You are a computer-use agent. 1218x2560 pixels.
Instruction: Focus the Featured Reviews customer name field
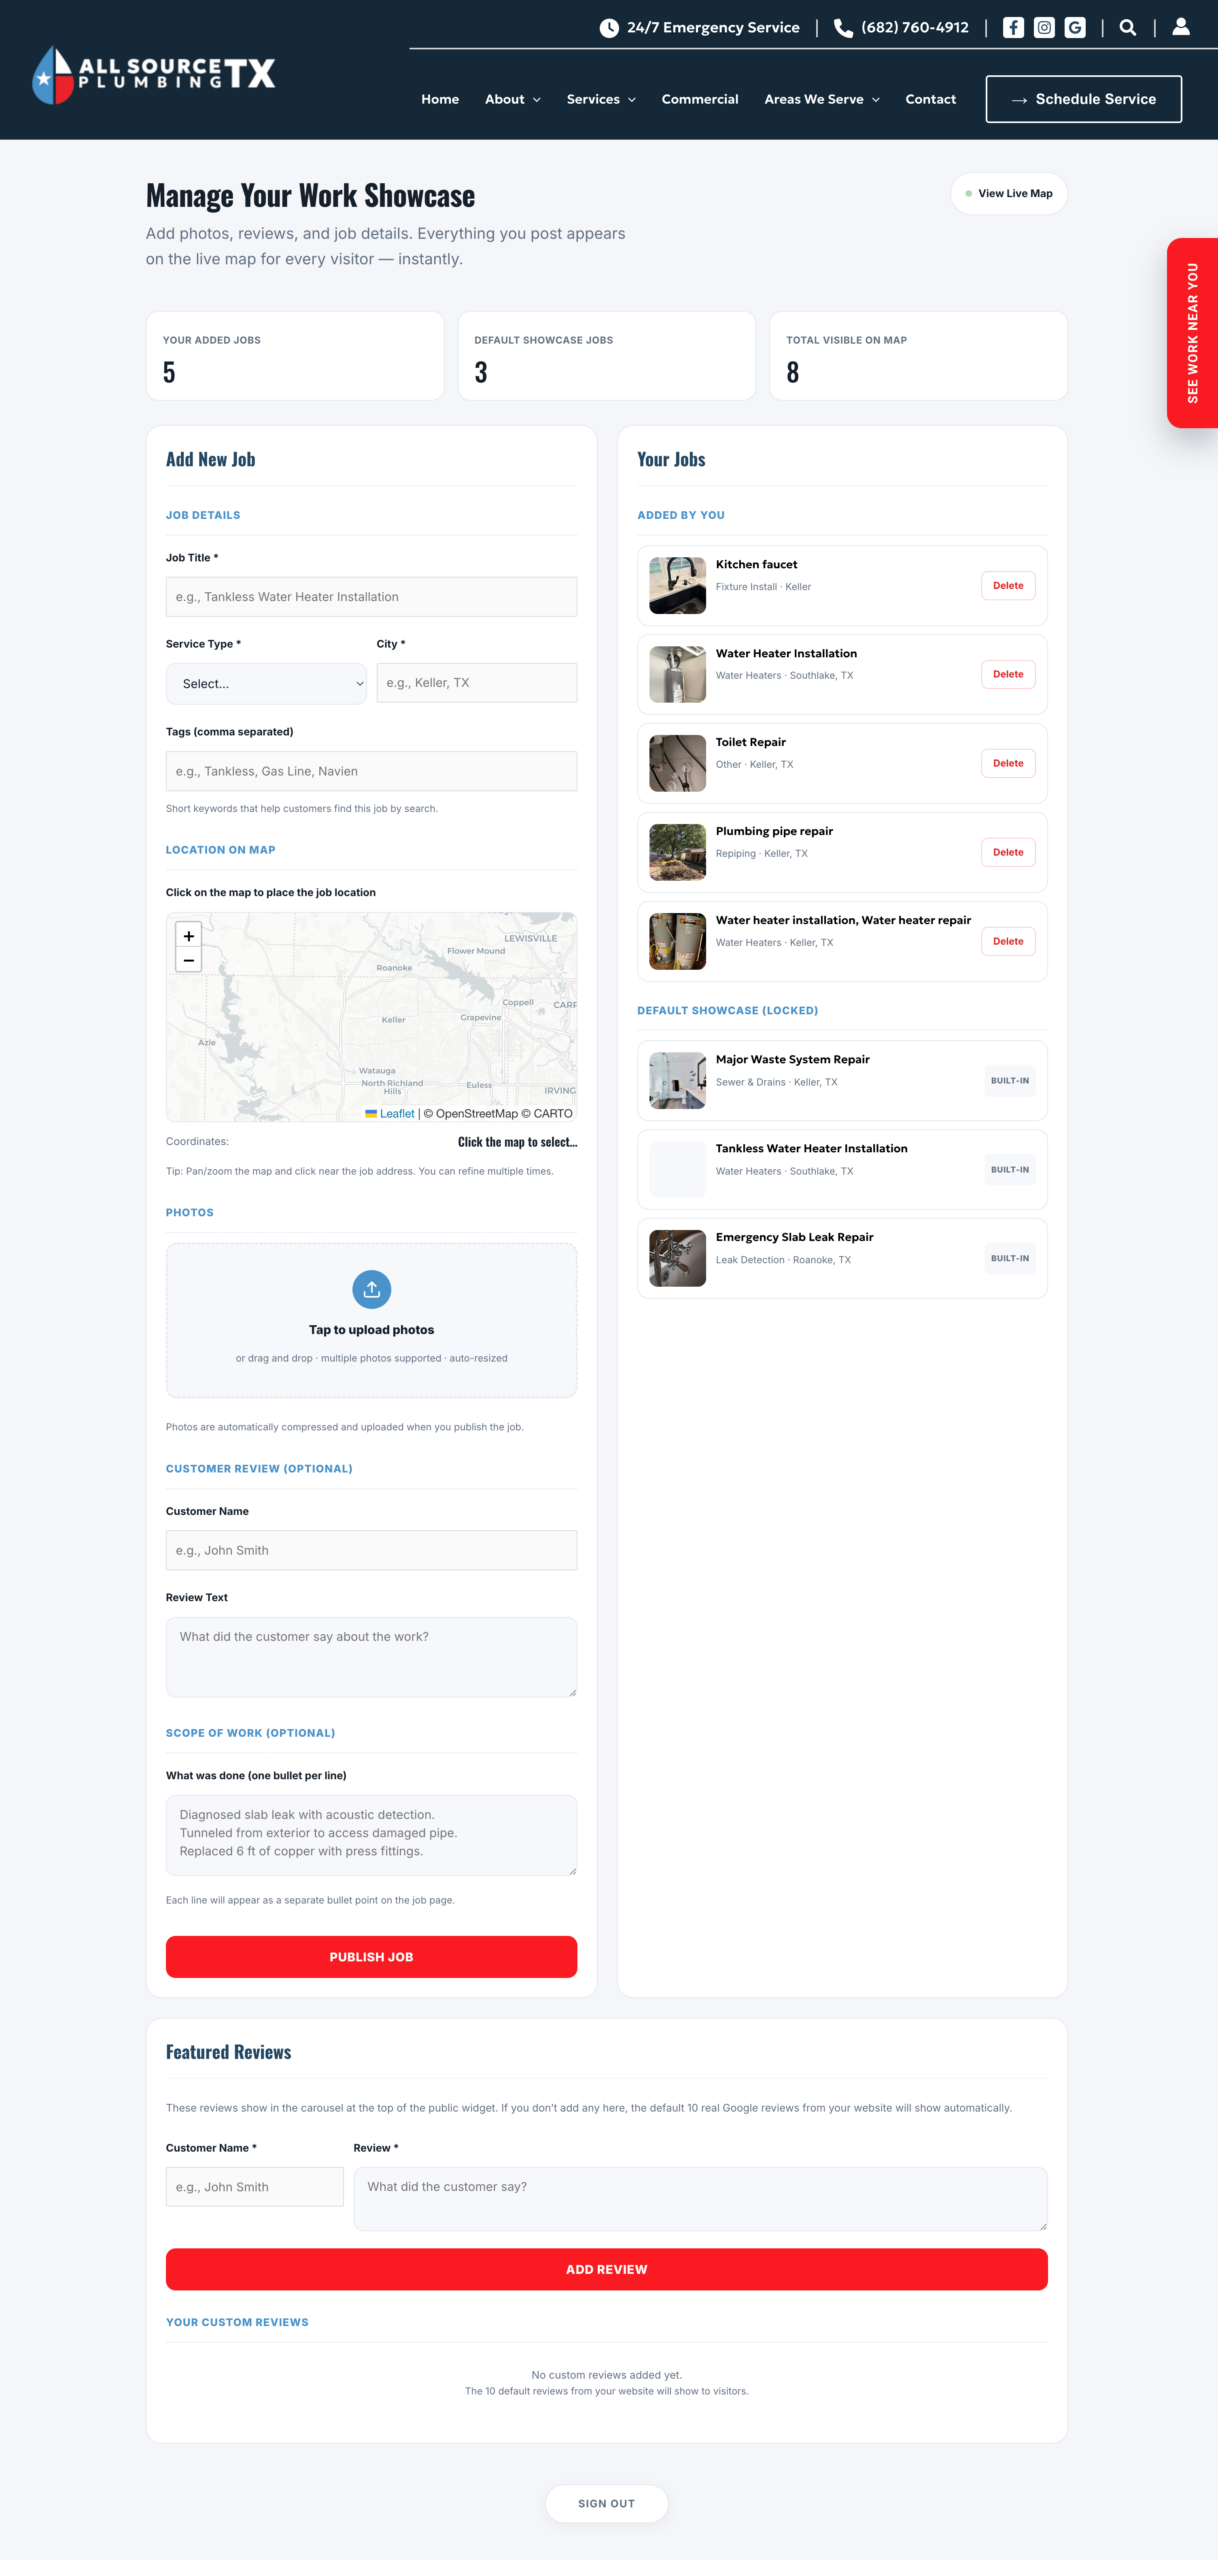pyautogui.click(x=255, y=2187)
